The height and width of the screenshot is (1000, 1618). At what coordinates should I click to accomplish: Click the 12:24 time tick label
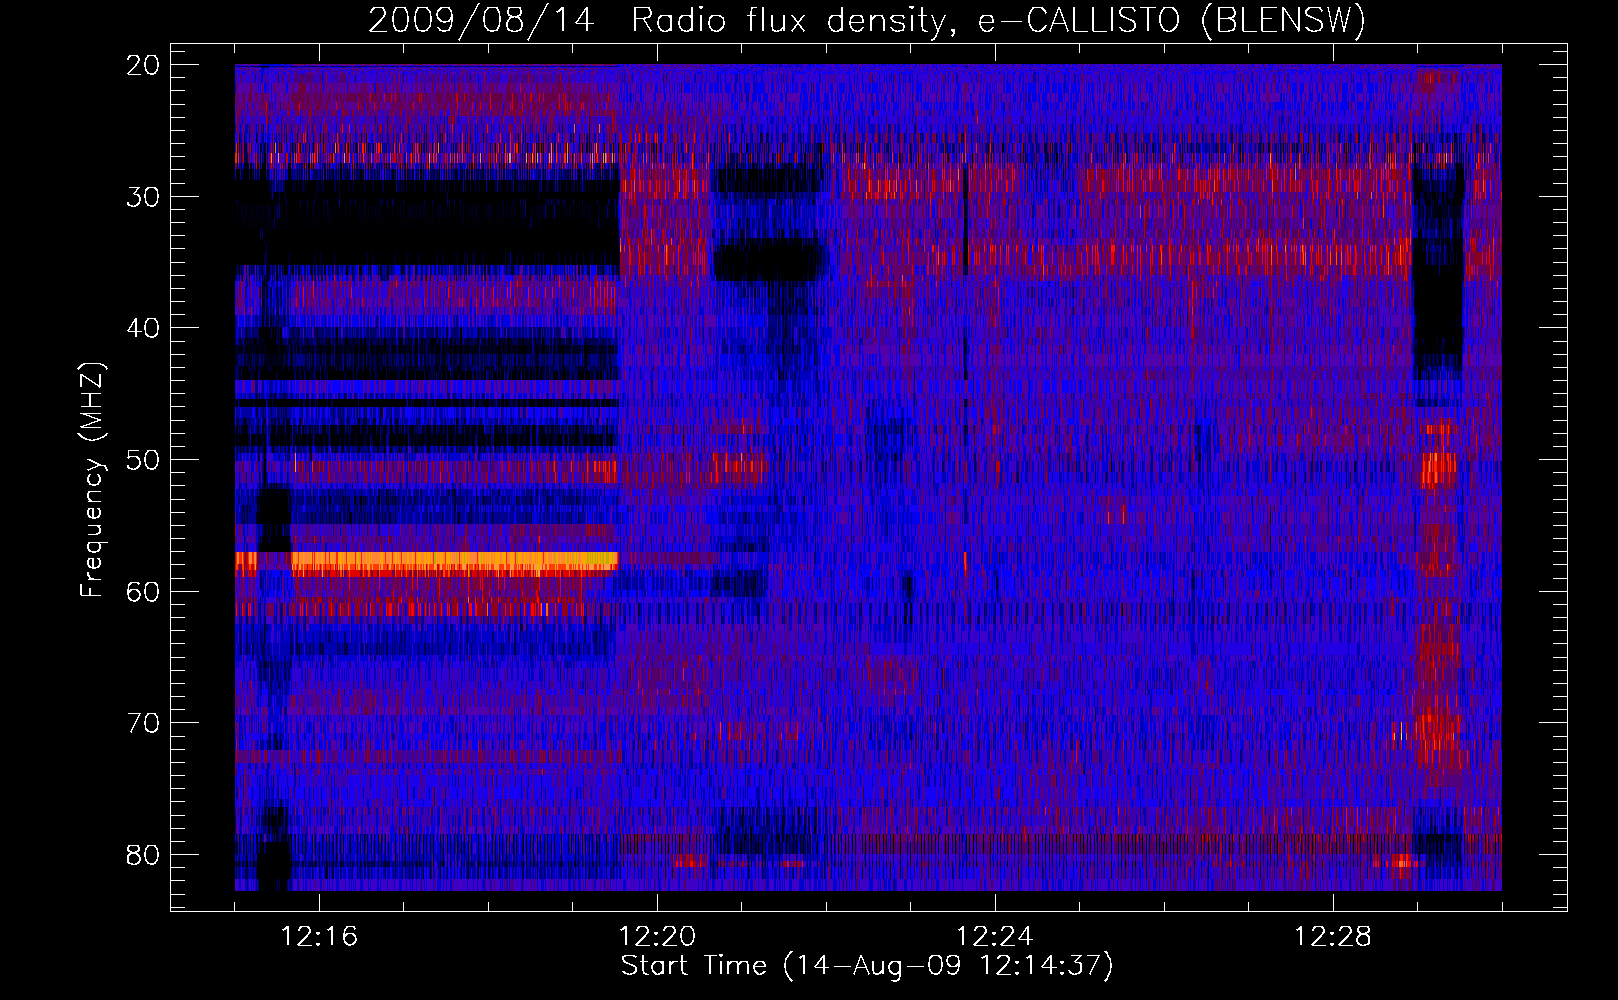[x=995, y=937]
